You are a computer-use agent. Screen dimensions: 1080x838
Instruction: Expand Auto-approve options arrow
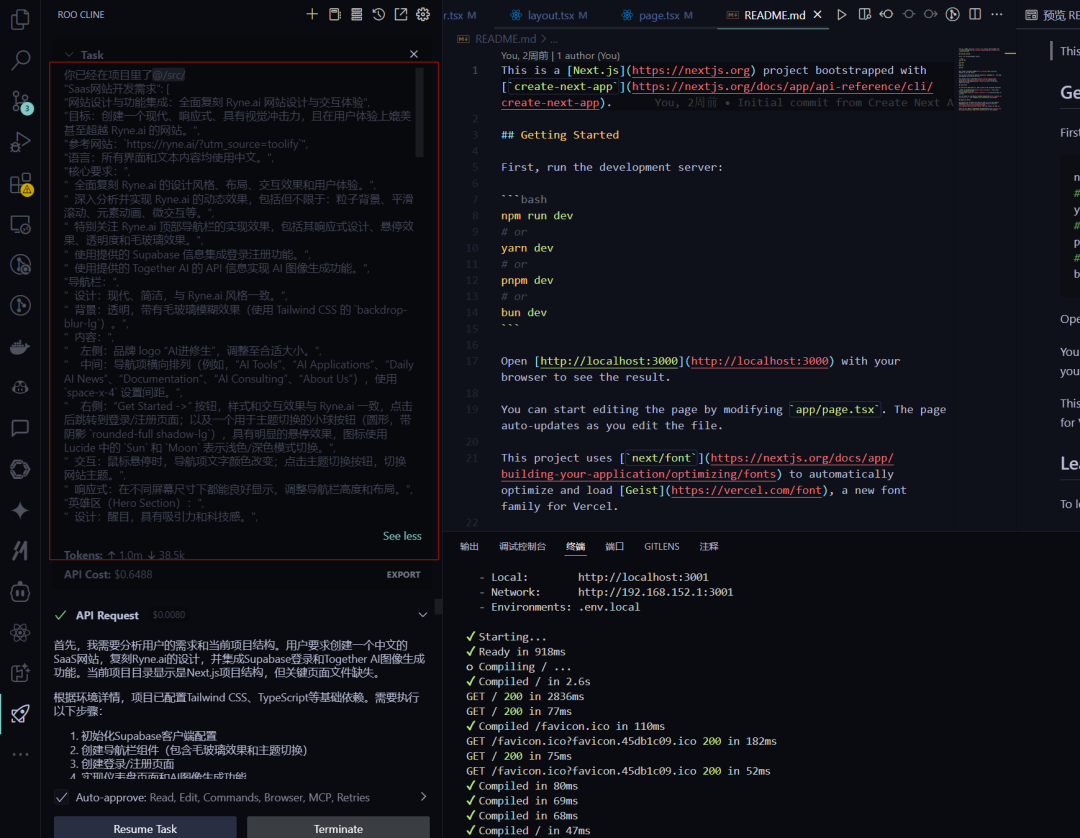pos(423,797)
